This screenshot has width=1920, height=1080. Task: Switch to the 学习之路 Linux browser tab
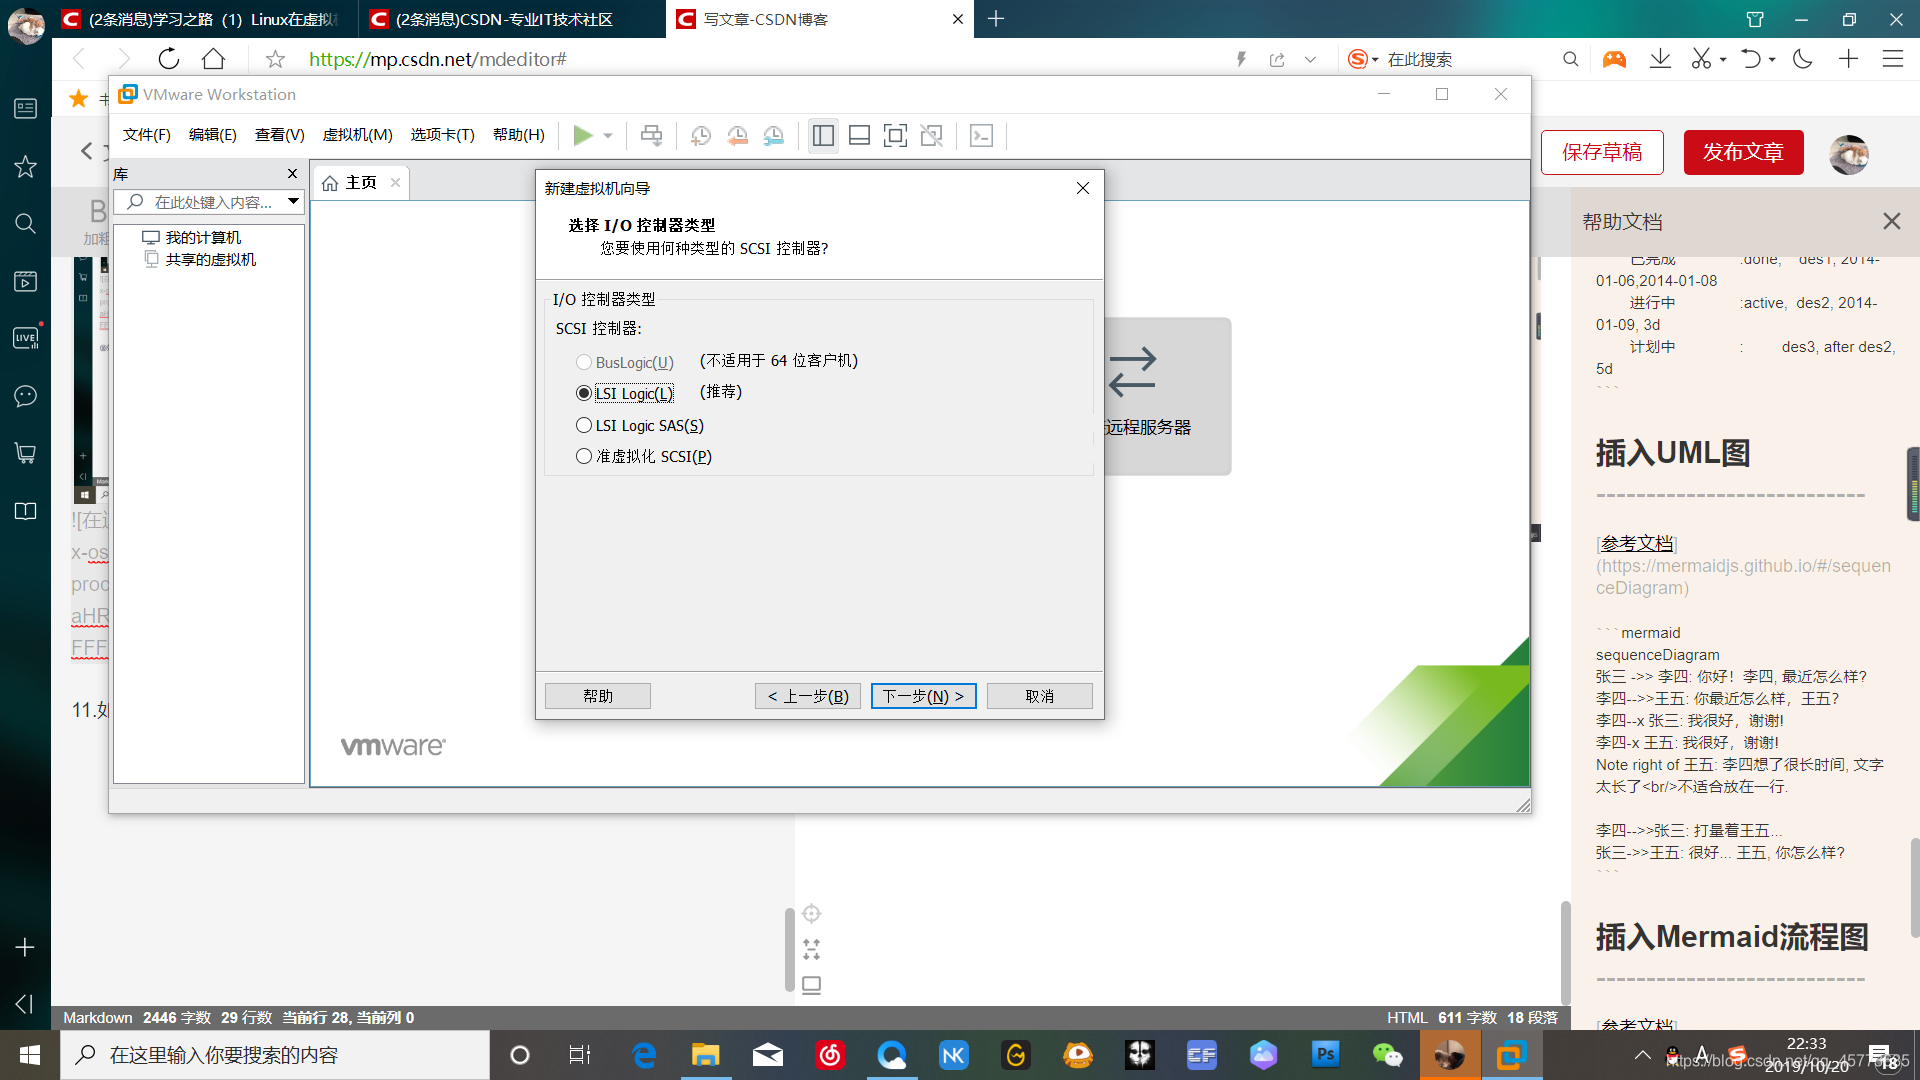click(x=205, y=19)
